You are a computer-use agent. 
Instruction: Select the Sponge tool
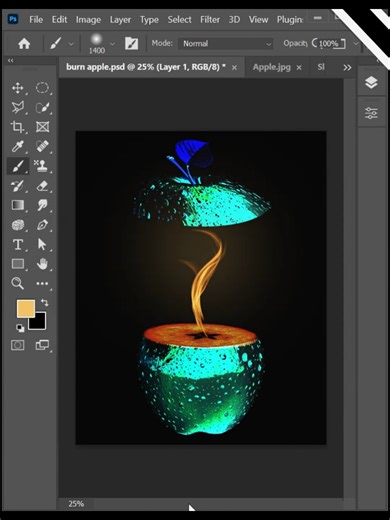point(18,225)
